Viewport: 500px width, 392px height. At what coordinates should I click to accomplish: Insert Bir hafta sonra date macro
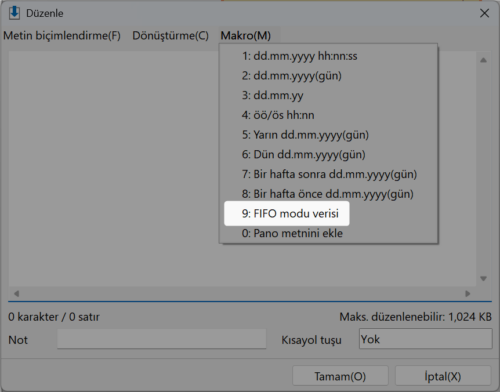point(328,174)
